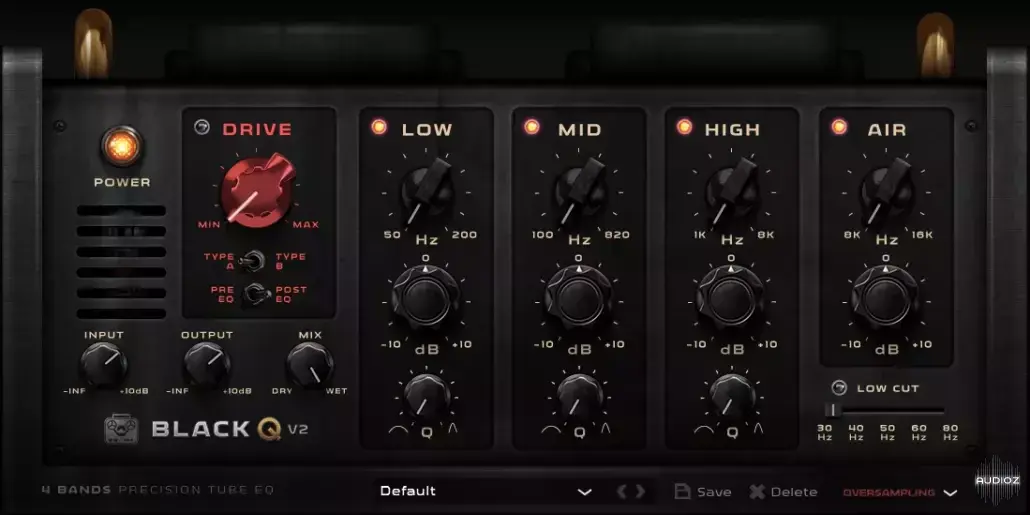This screenshot has width=1030, height=515.
Task: Click the LOW band Hz frequency knob
Action: point(427,192)
